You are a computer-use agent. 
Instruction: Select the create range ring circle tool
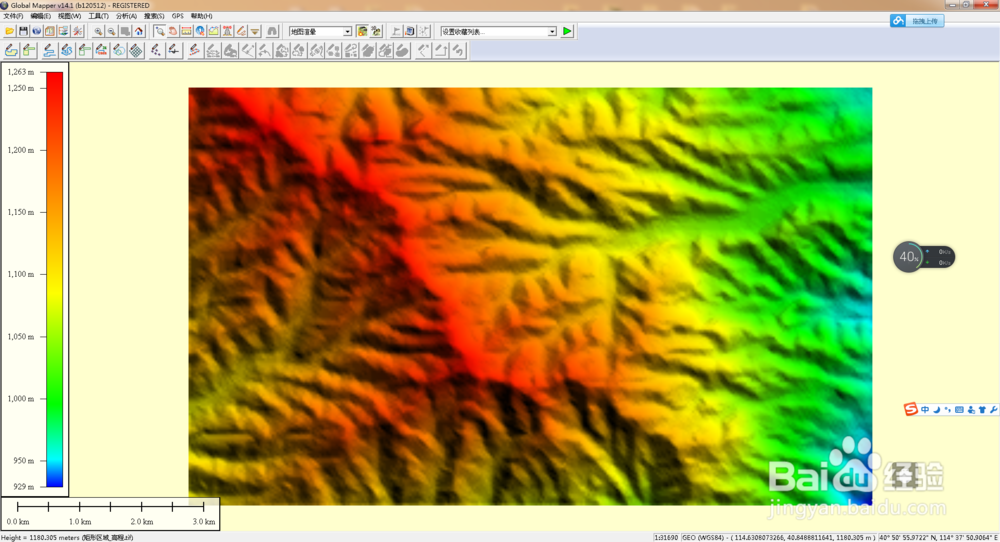(x=119, y=50)
